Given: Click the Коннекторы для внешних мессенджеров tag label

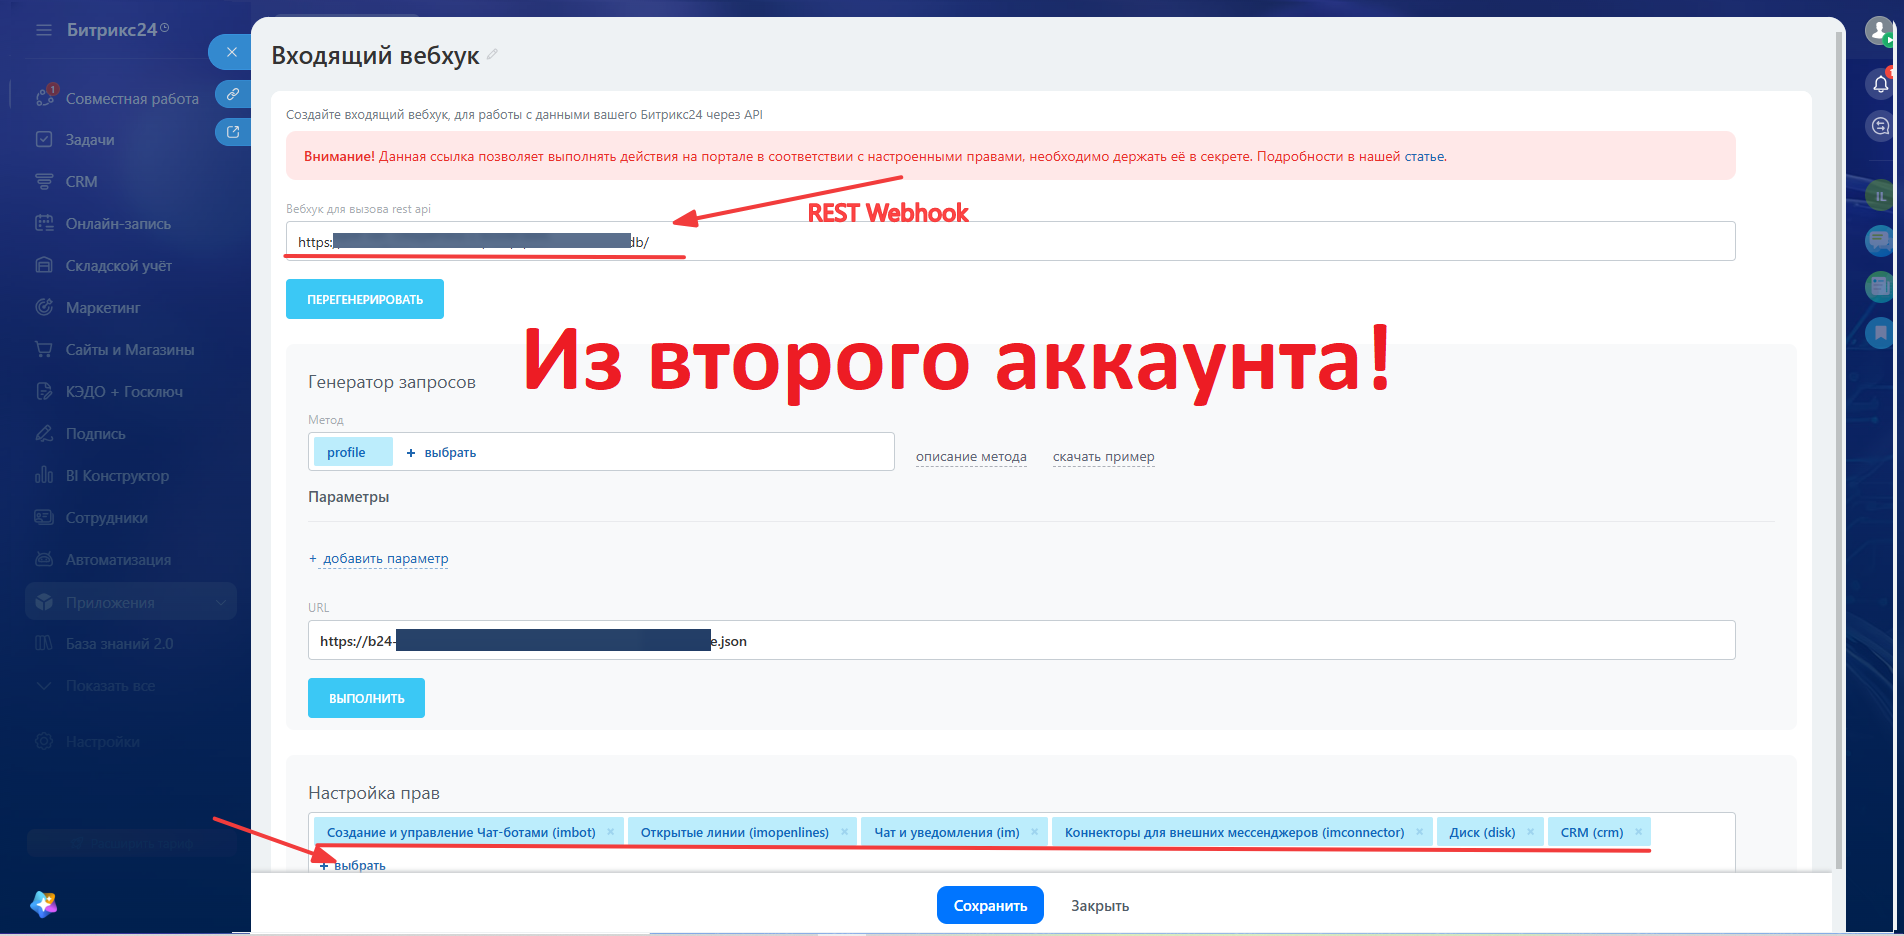Looking at the screenshot, I should [1234, 832].
